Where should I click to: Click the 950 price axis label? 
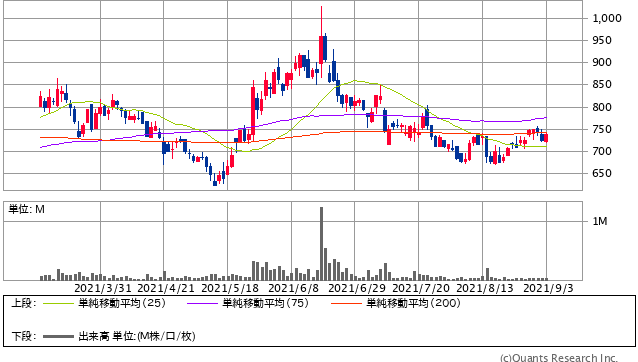coord(602,40)
